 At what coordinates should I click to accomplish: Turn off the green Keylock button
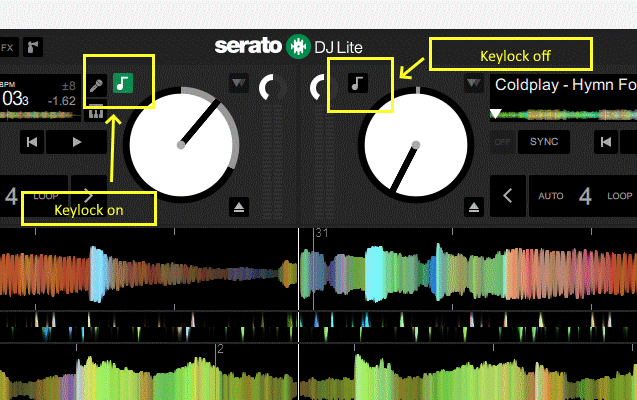click(123, 83)
